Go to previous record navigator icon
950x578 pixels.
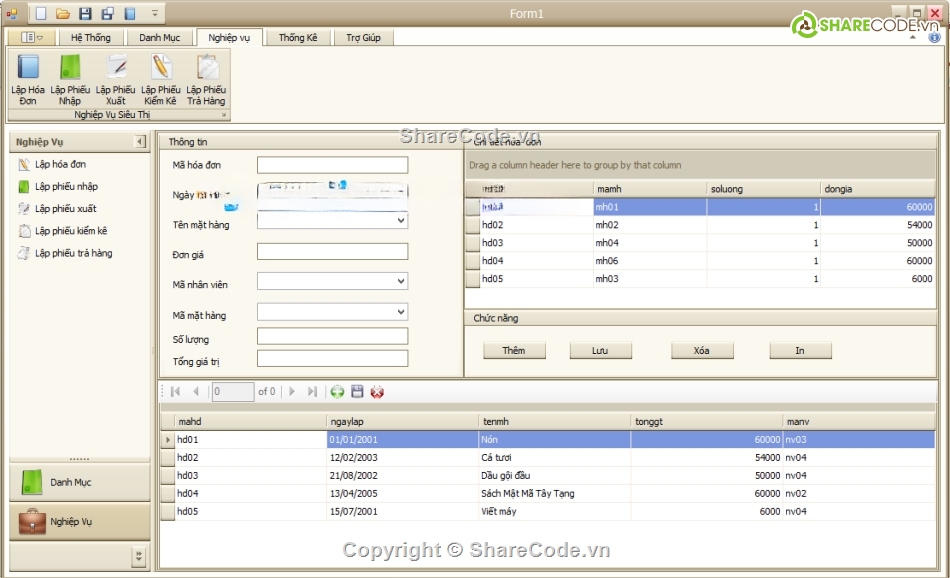[x=196, y=391]
